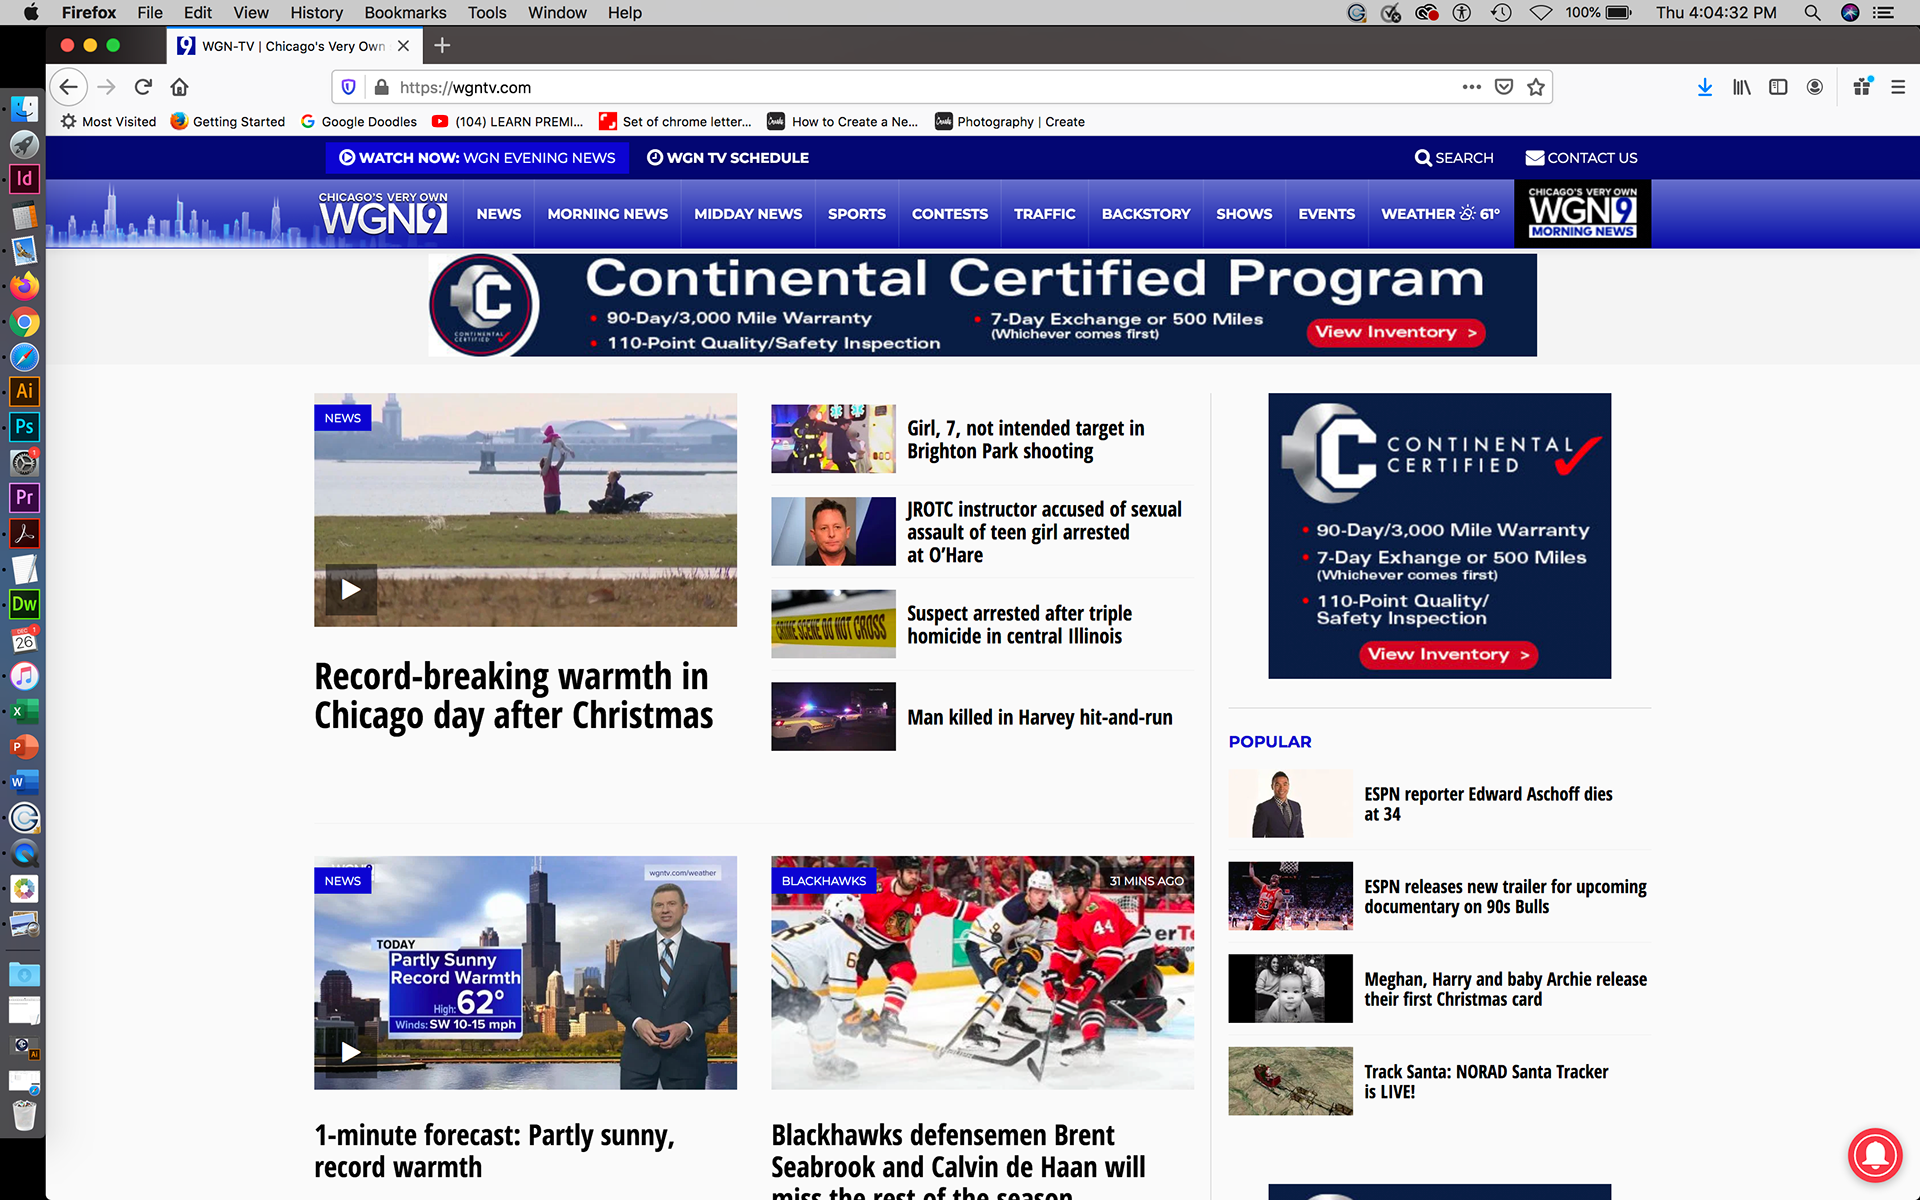
Task: Click SEARCH in the top bar
Action: tap(1454, 158)
